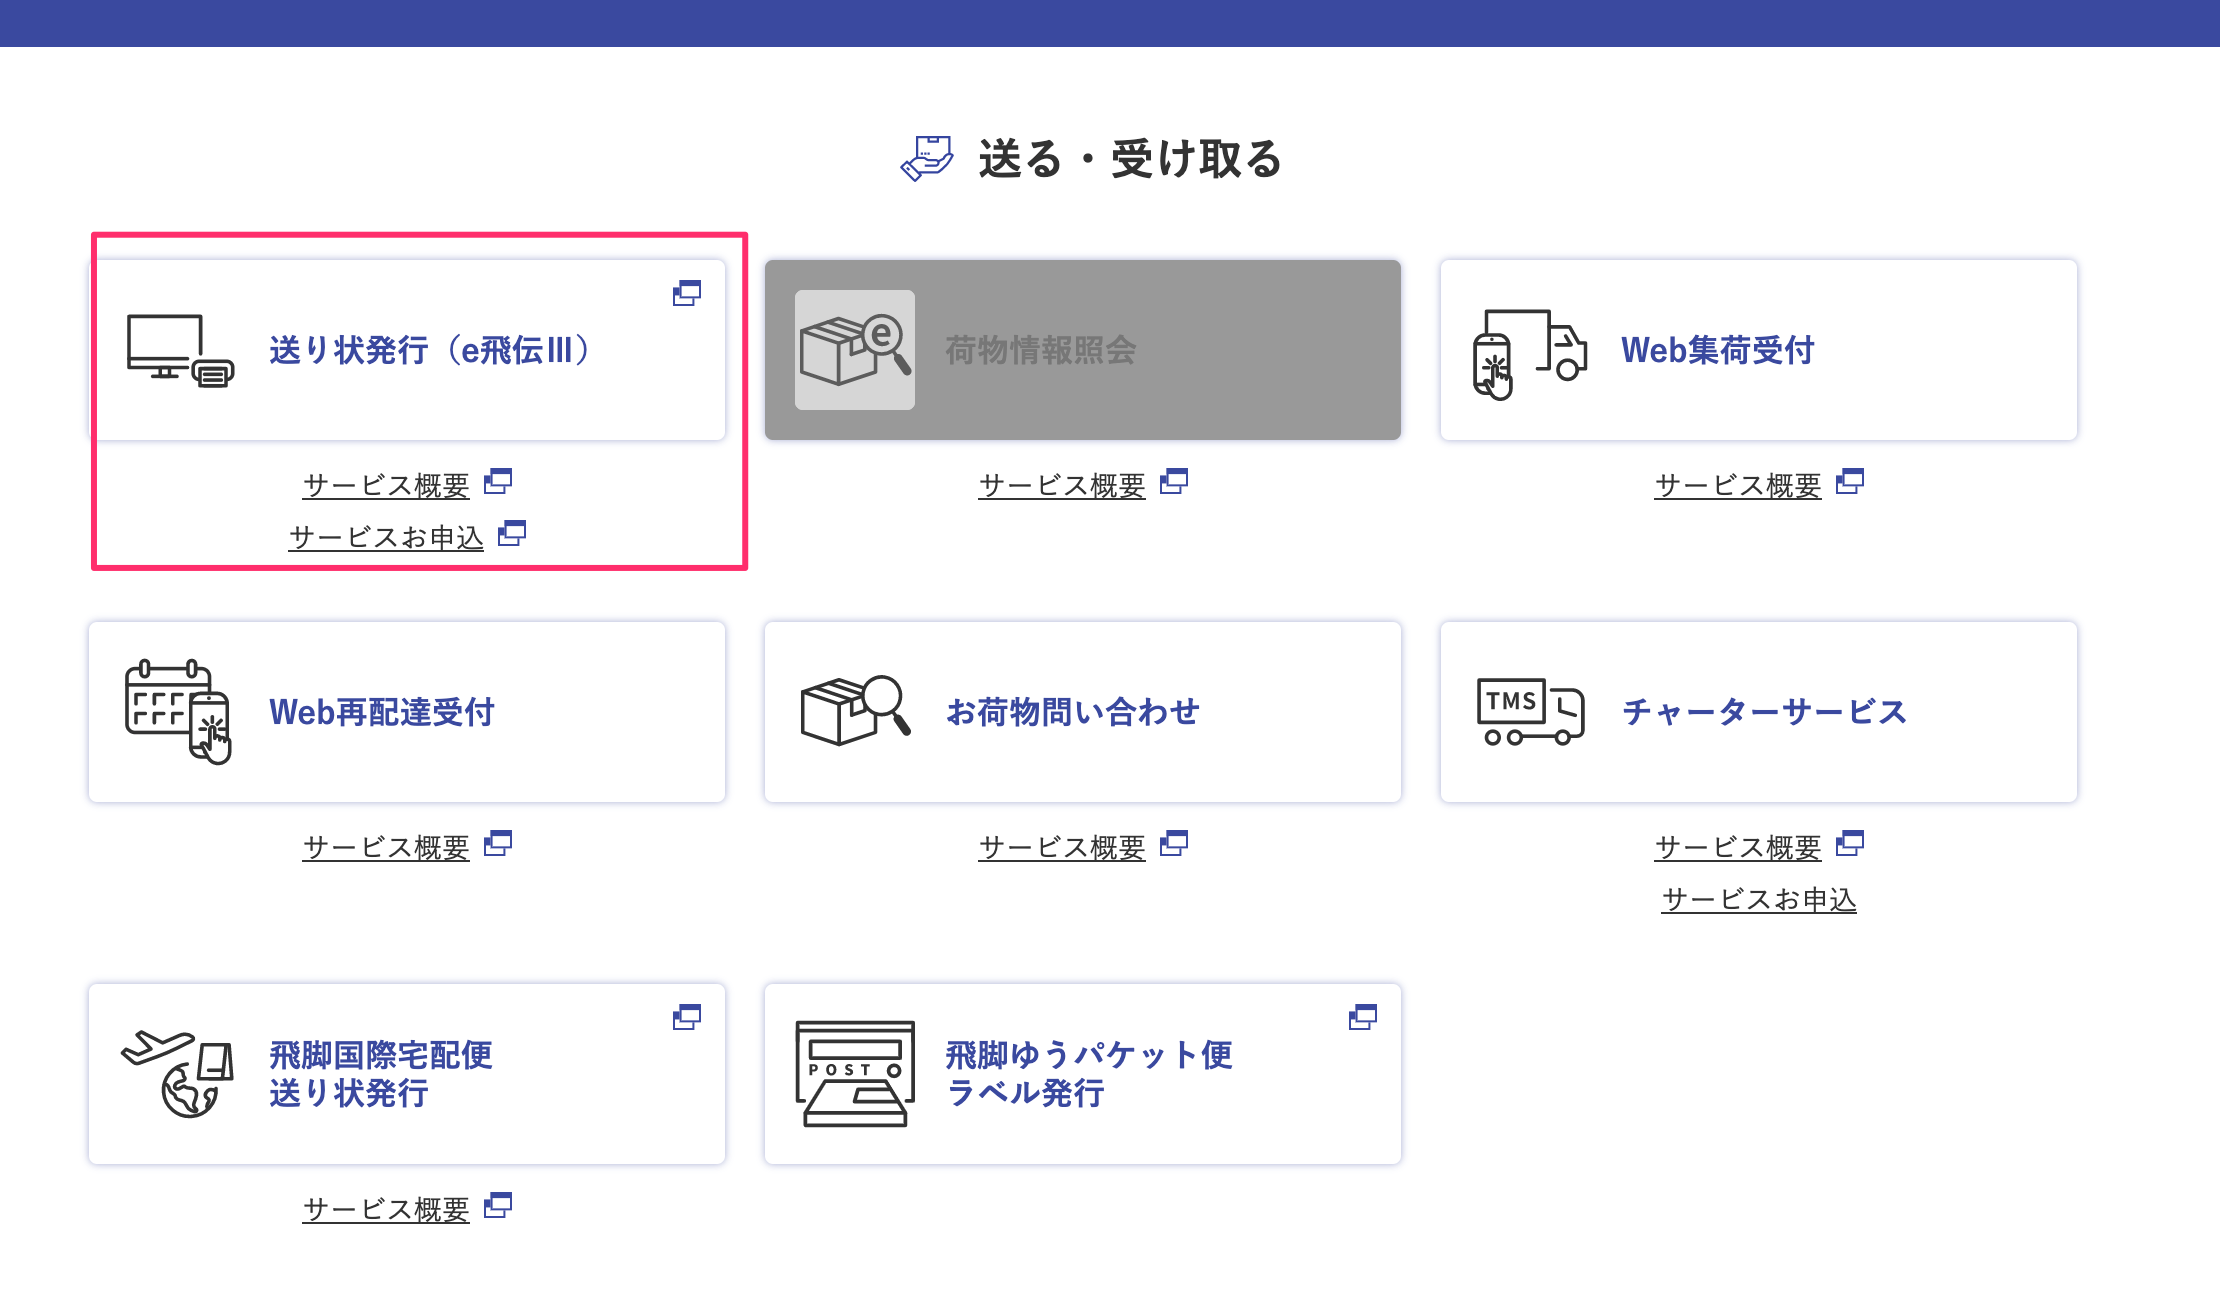This screenshot has width=2220, height=1296.
Task: Click サービスお申込 under 送り状発行
Action: tap(387, 537)
